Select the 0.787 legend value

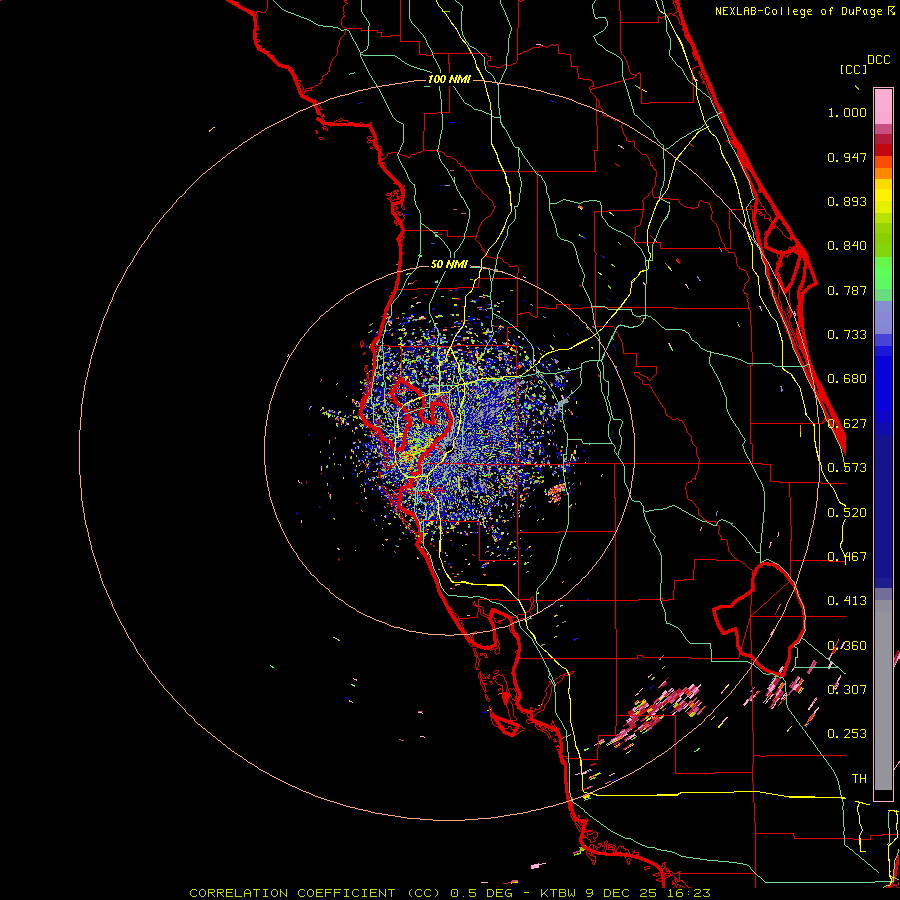tap(847, 290)
